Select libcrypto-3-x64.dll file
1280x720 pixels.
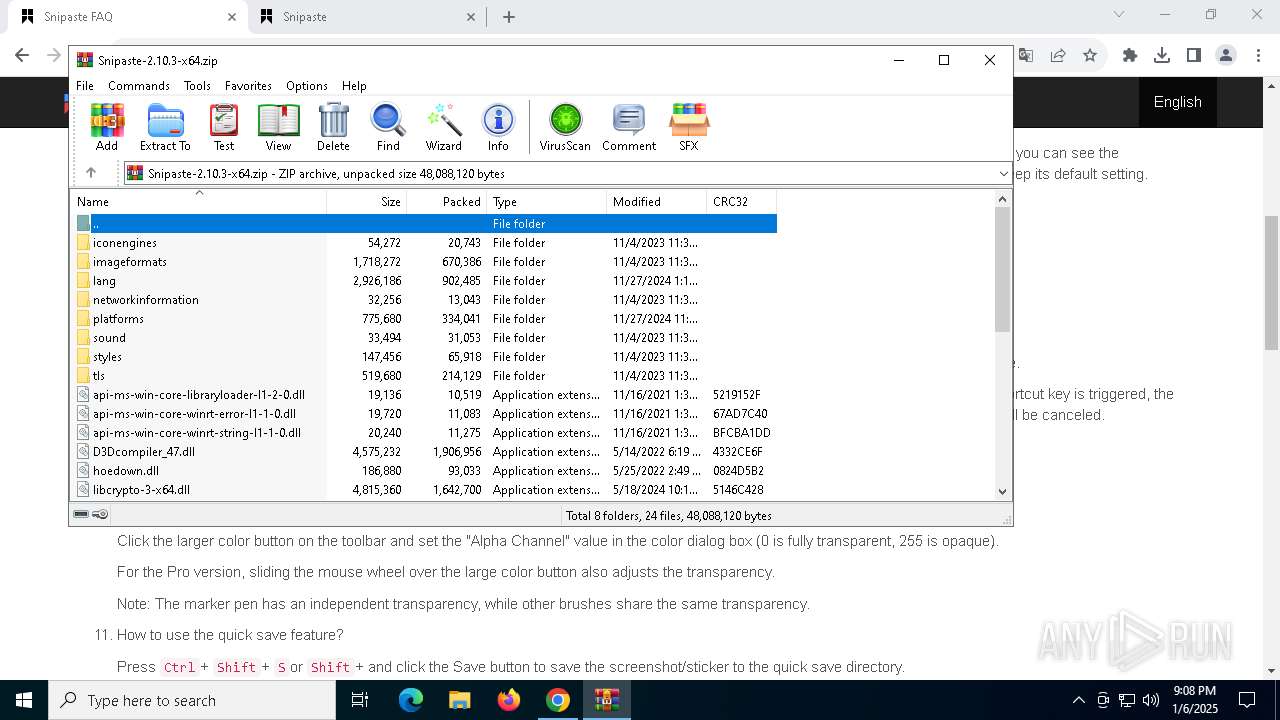[141, 490]
